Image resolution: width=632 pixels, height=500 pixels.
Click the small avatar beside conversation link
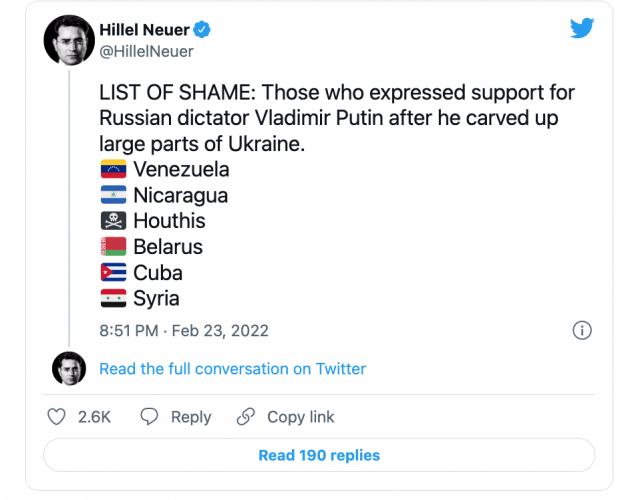68,369
